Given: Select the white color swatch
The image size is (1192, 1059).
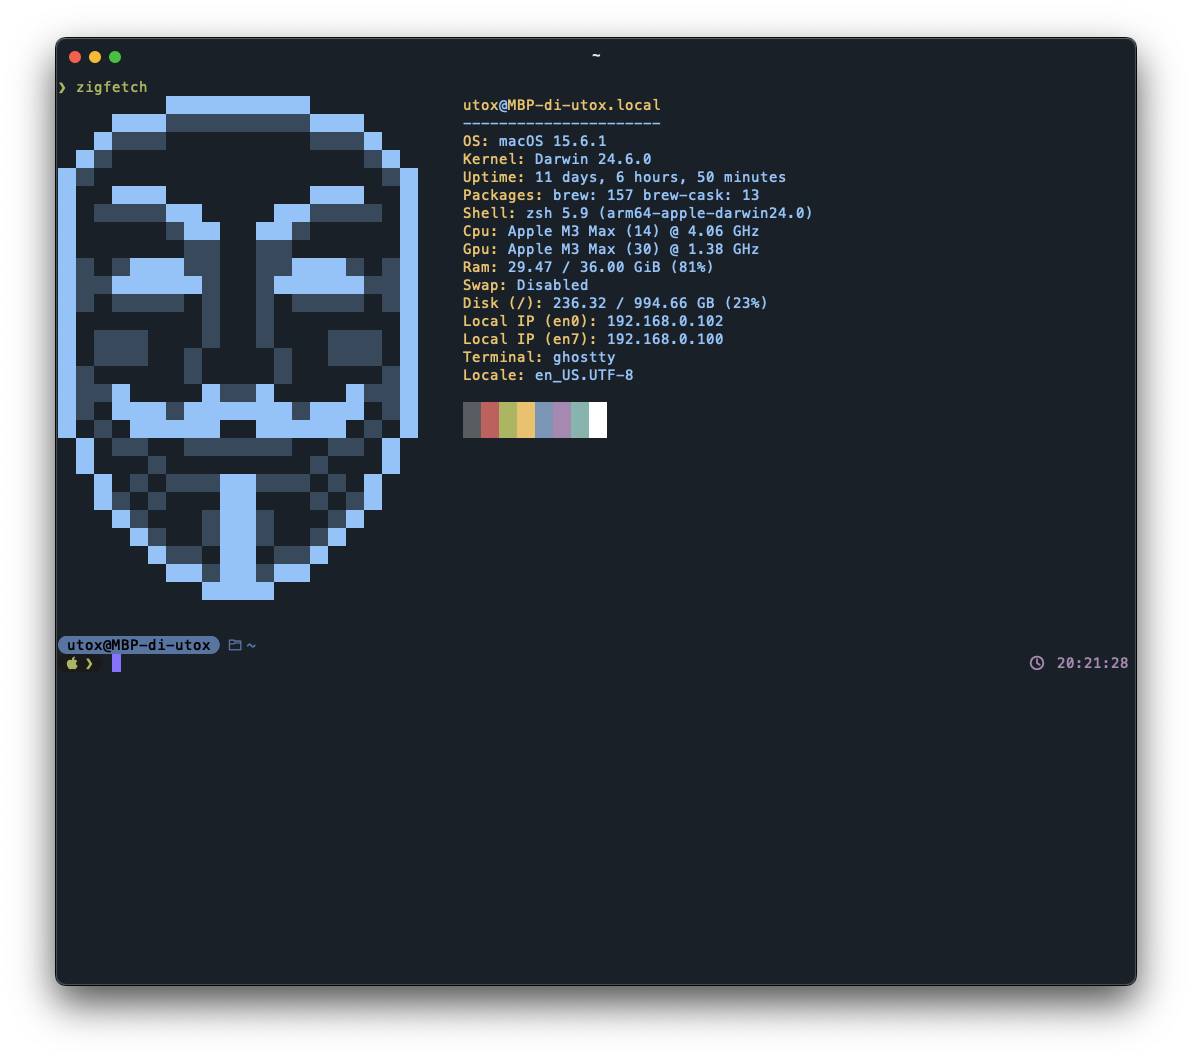Looking at the screenshot, I should click(x=598, y=420).
